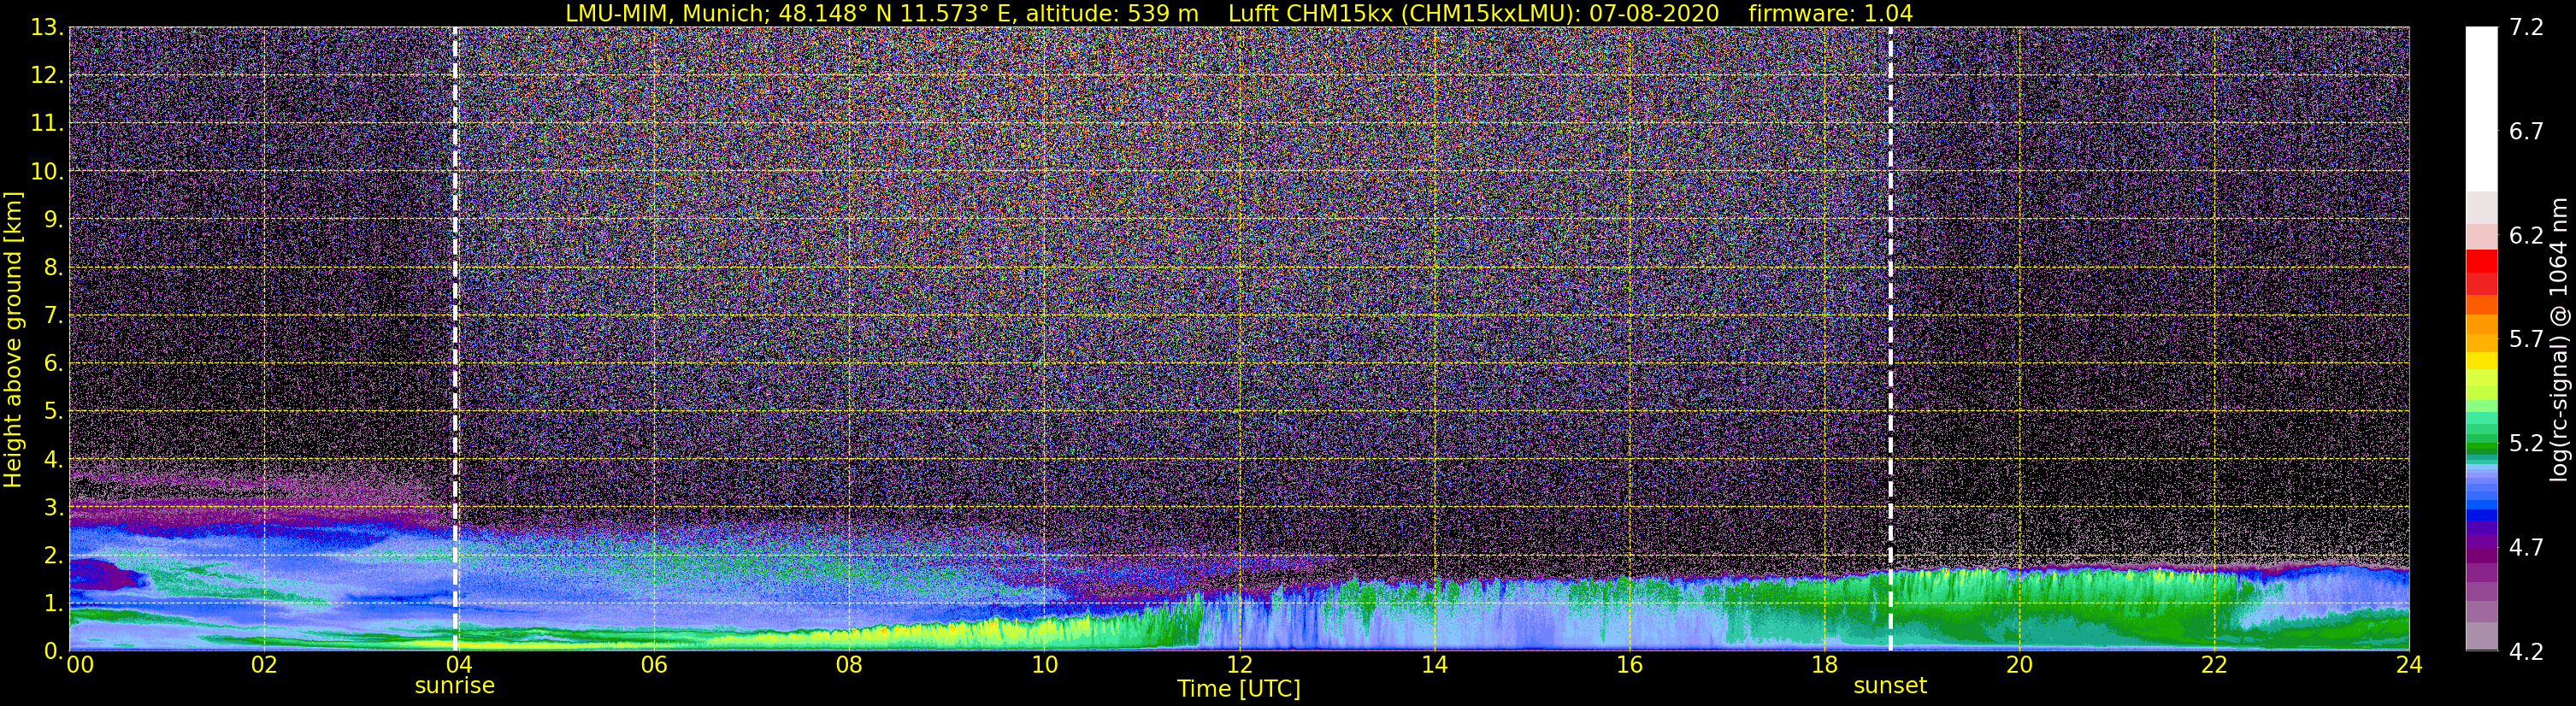Click the height axis tick label '11.'
Screen dimensions: 2576x706
click(47, 123)
